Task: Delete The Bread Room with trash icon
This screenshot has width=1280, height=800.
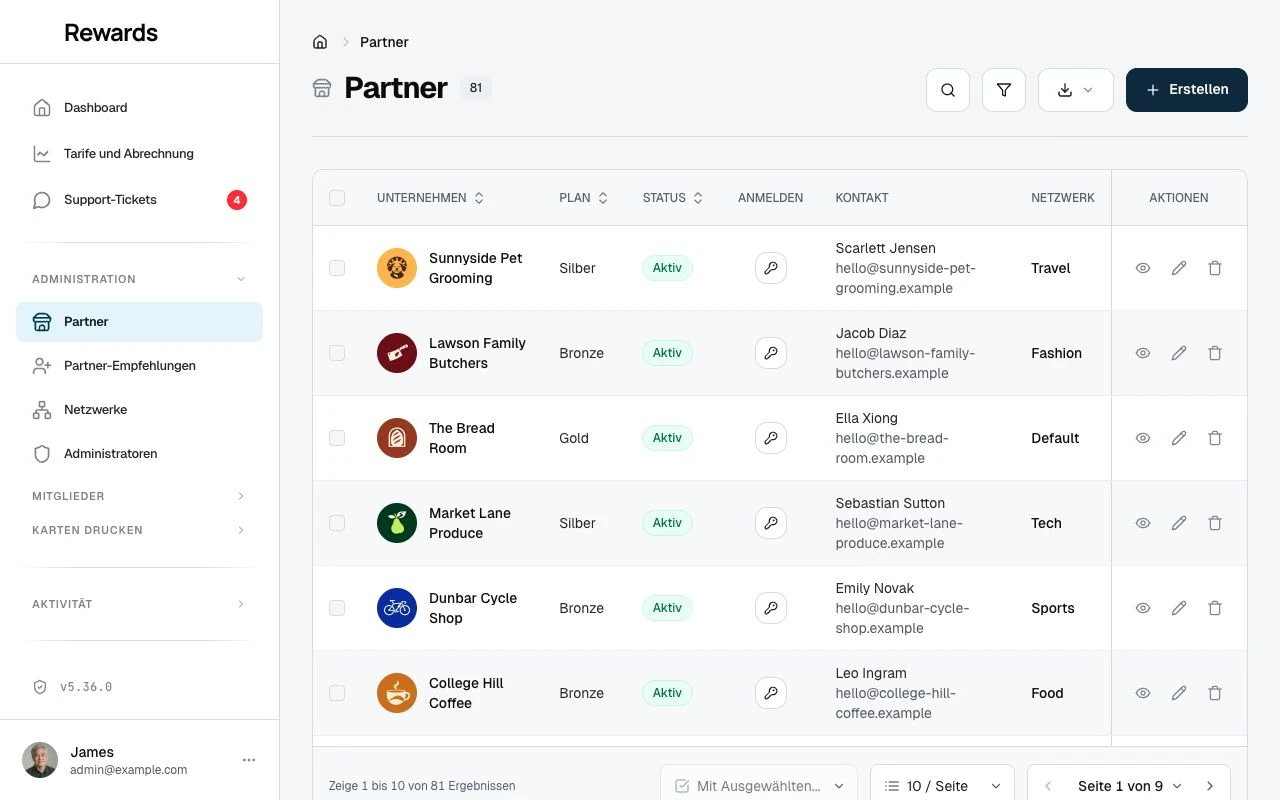Action: (1215, 438)
